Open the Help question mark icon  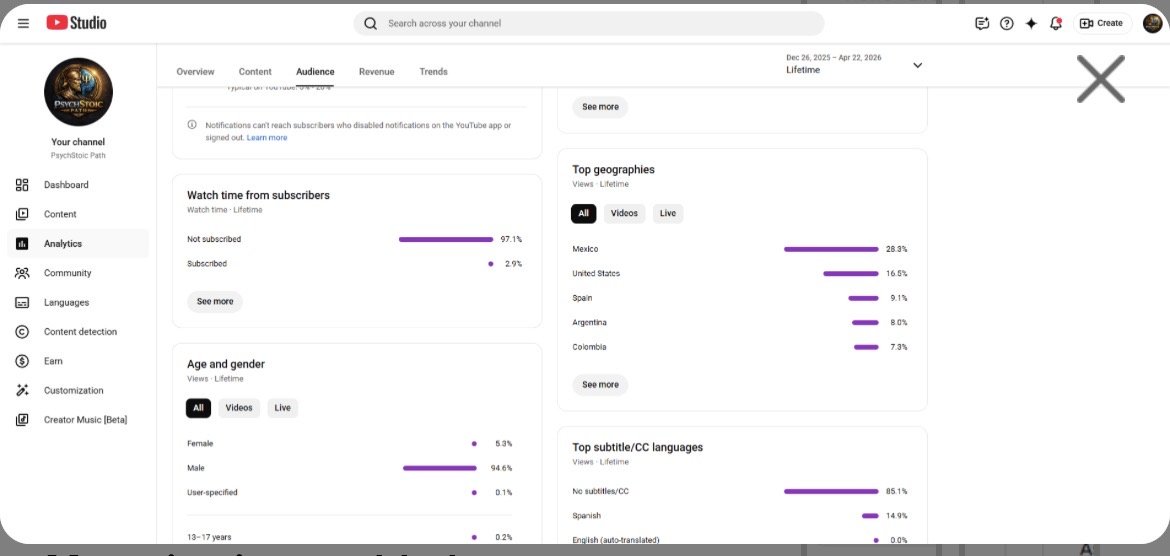(x=1007, y=23)
